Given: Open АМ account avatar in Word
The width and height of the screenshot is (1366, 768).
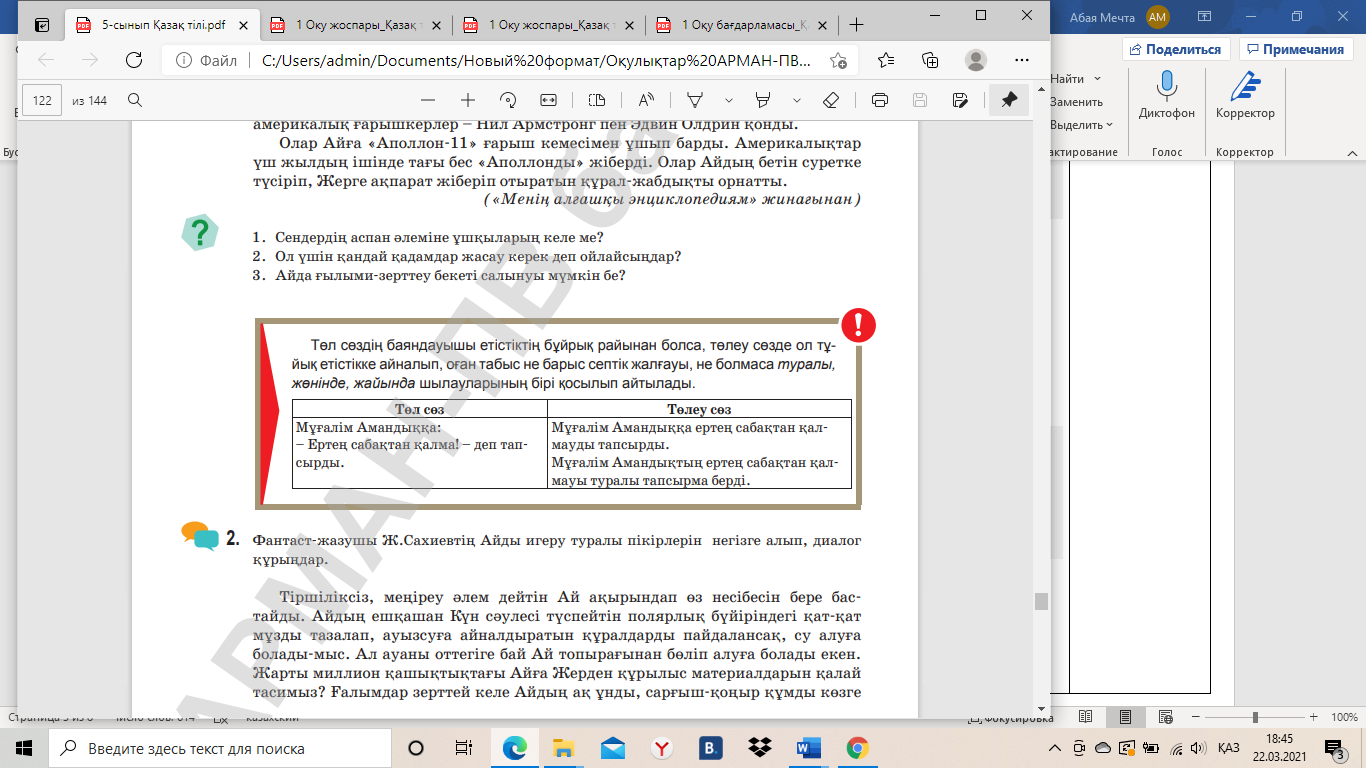Looking at the screenshot, I should click(x=1158, y=16).
